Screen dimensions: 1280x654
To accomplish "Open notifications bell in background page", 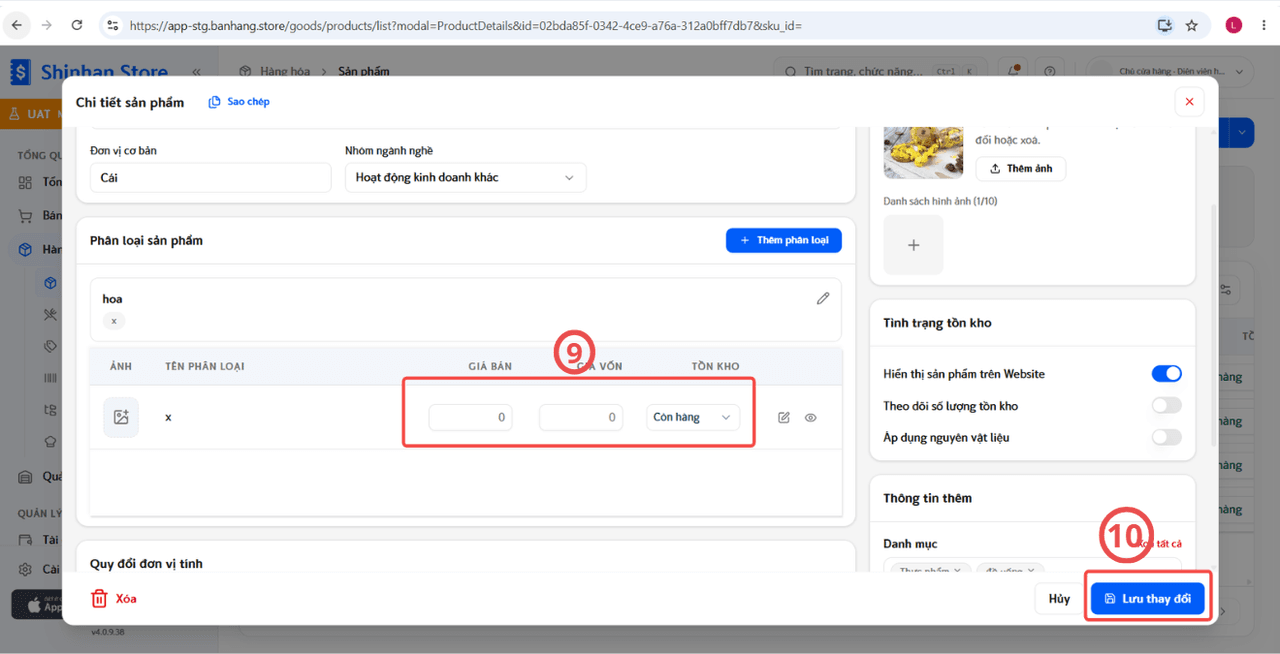I will tap(1015, 71).
